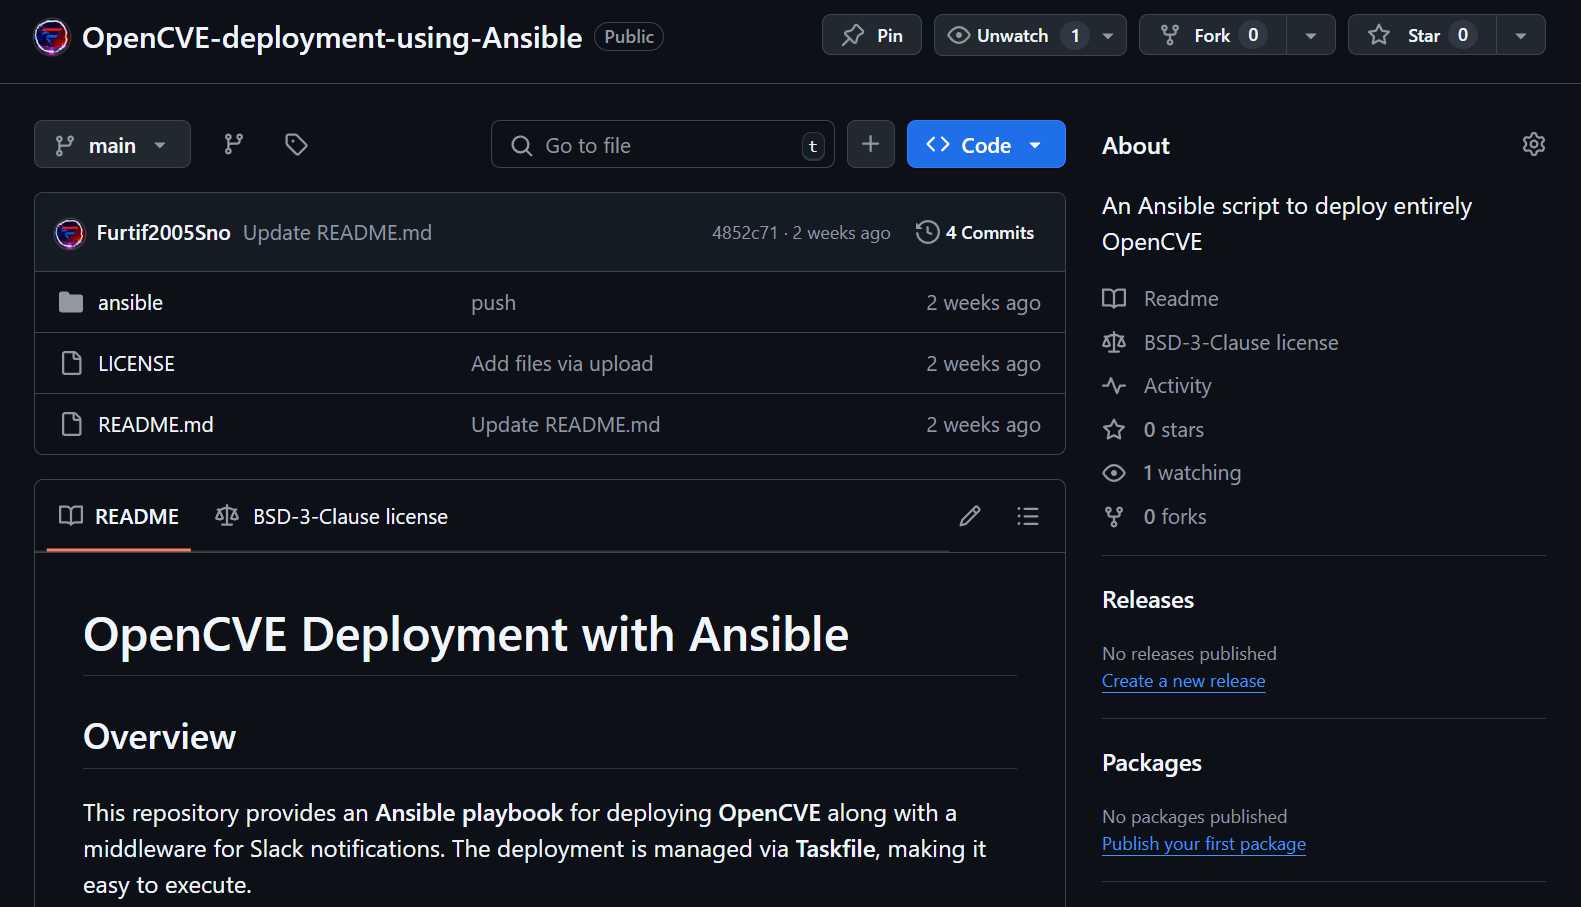The width and height of the screenshot is (1581, 907).
Task: Click the LICENSE file icon
Action: [71, 363]
